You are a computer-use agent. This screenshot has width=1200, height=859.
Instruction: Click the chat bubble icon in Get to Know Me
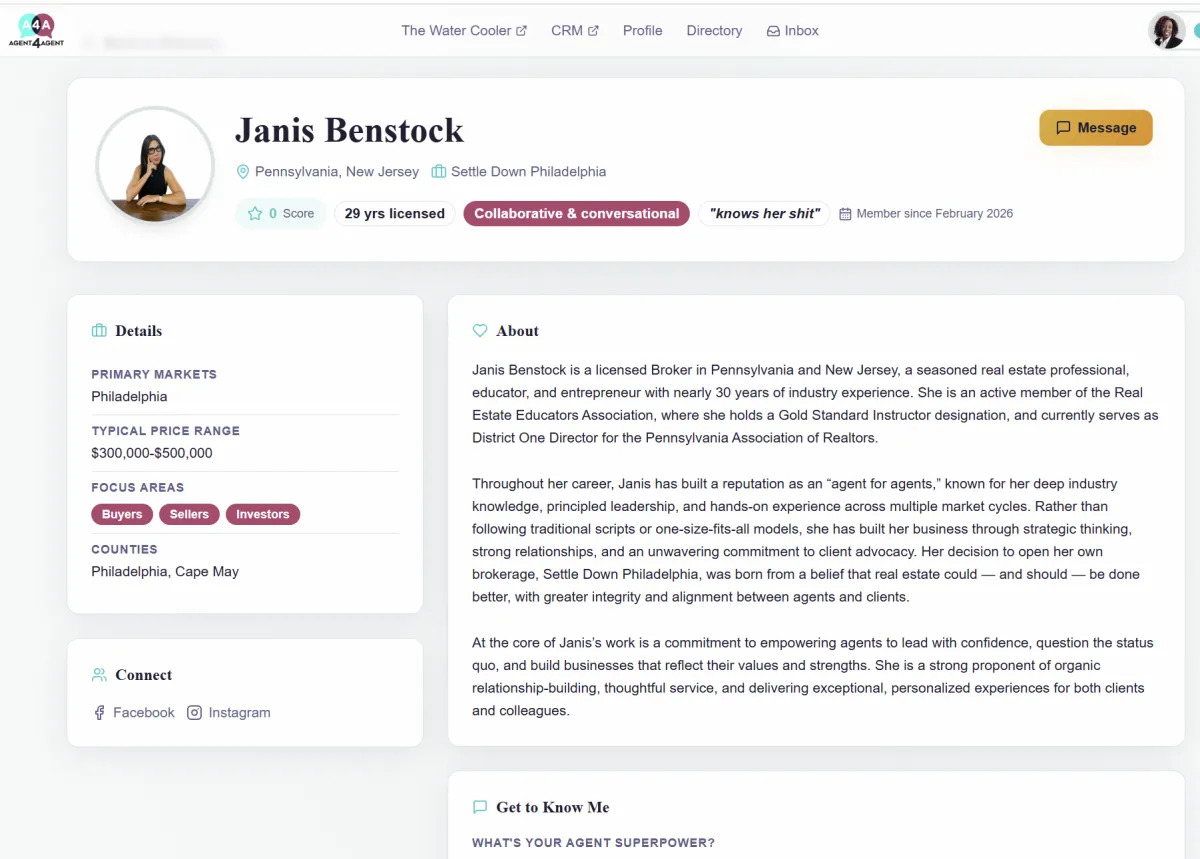[x=480, y=807]
